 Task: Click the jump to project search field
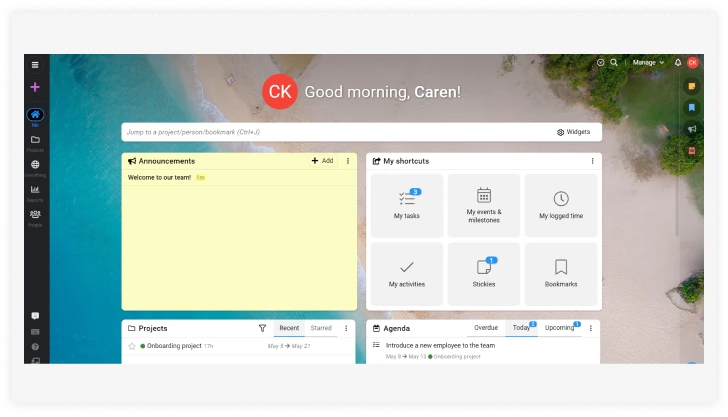coord(330,132)
